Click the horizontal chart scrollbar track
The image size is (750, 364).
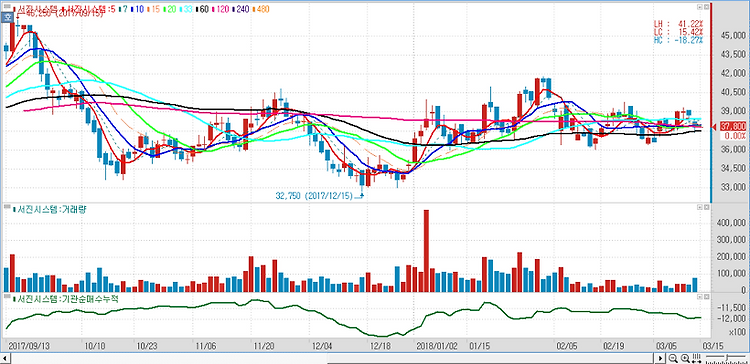332,358
